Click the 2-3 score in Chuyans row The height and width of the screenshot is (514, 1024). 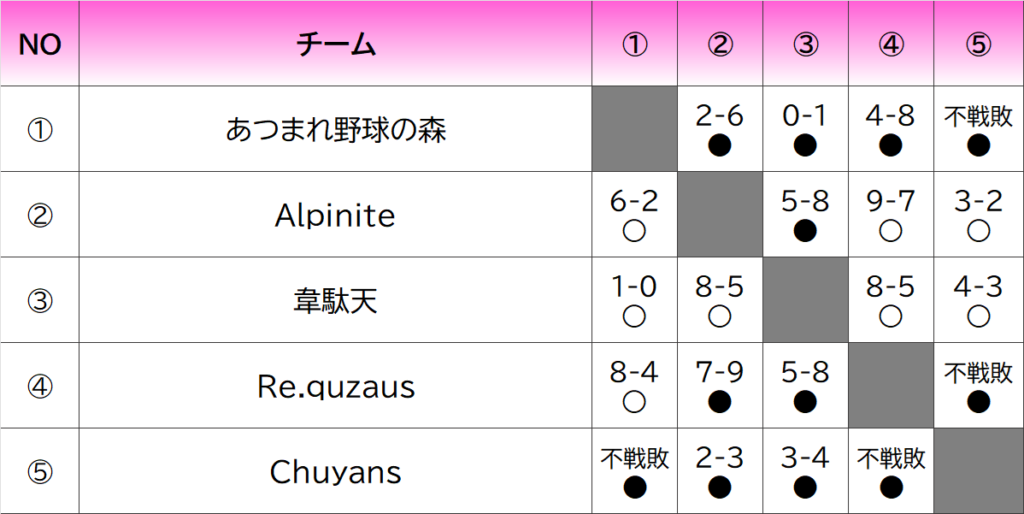click(720, 459)
